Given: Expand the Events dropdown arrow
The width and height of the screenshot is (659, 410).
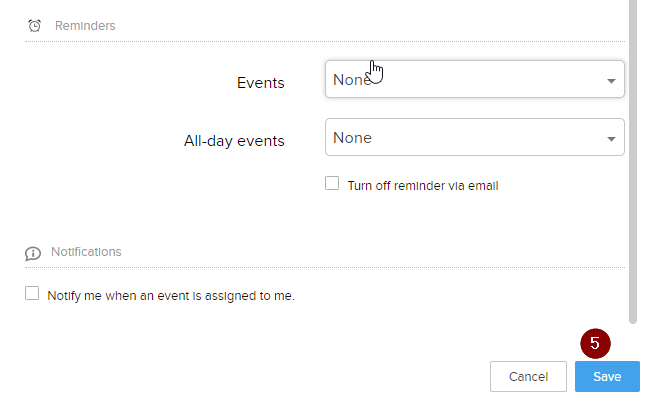Looking at the screenshot, I should [611, 81].
